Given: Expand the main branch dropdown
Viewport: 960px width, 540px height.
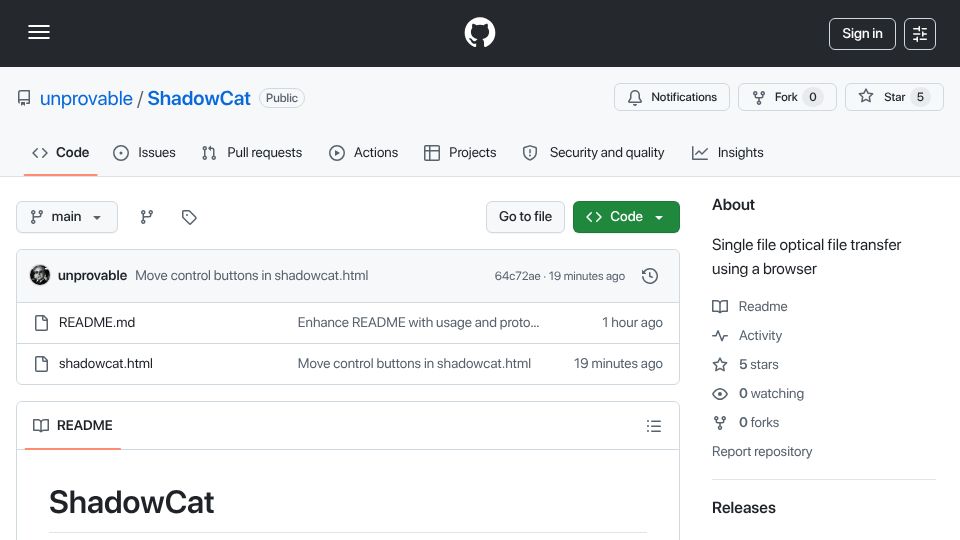Looking at the screenshot, I should tap(67, 217).
